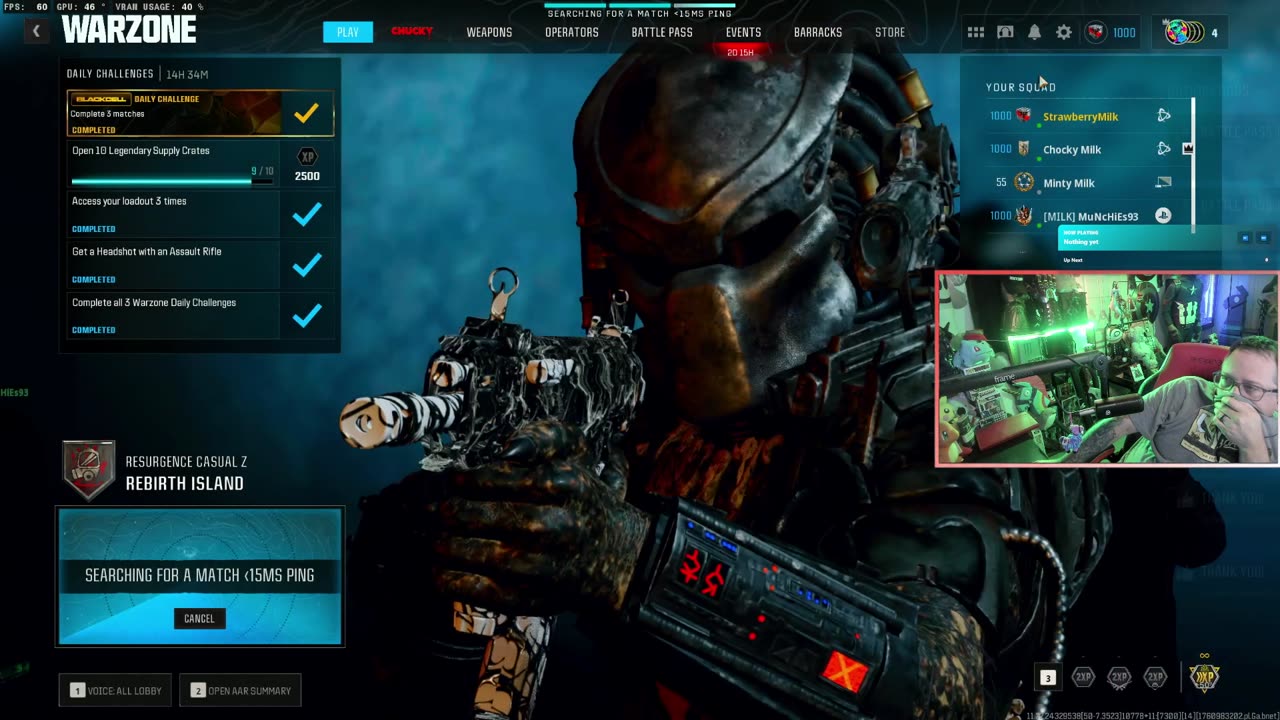Image resolution: width=1280 pixels, height=720 pixels.
Task: Click Open AAR Summary button
Action: pyautogui.click(x=240, y=690)
